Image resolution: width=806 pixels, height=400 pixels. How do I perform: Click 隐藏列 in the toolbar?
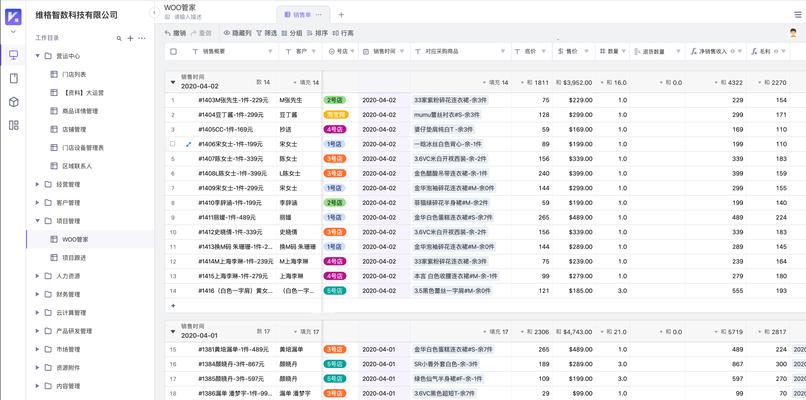(237, 33)
